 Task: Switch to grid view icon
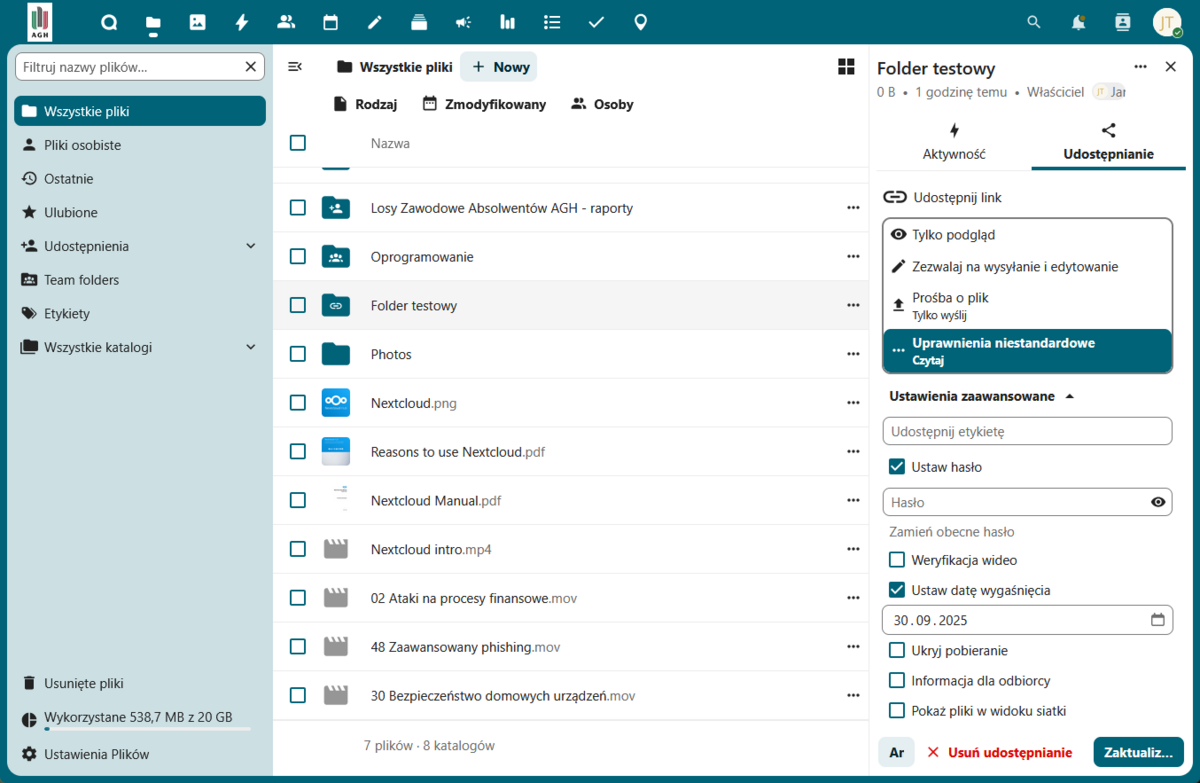[x=846, y=67]
